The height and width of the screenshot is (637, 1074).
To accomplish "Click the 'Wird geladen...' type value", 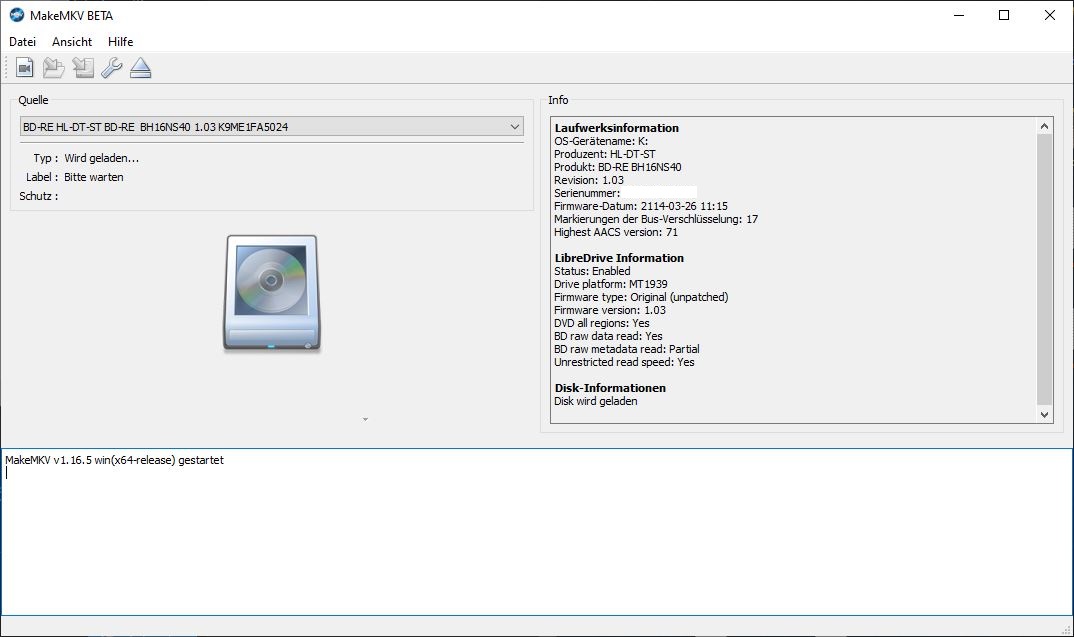I will tap(101, 158).
